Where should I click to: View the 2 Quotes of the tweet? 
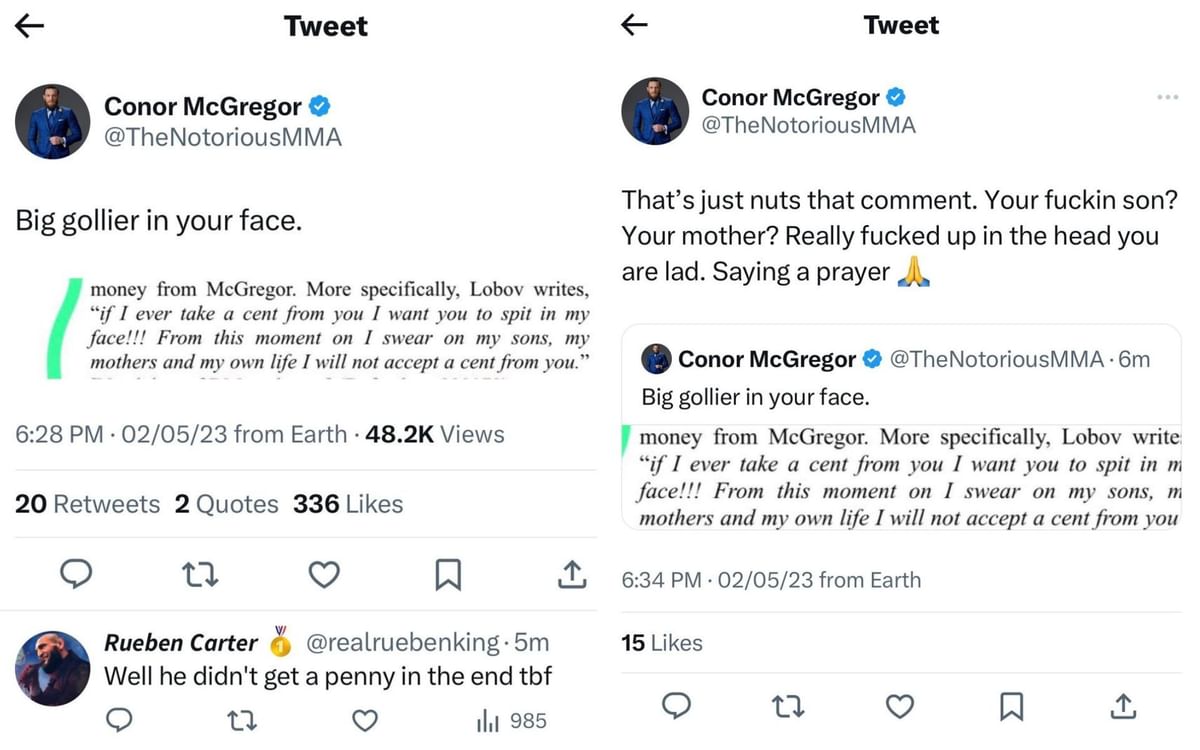tap(227, 504)
